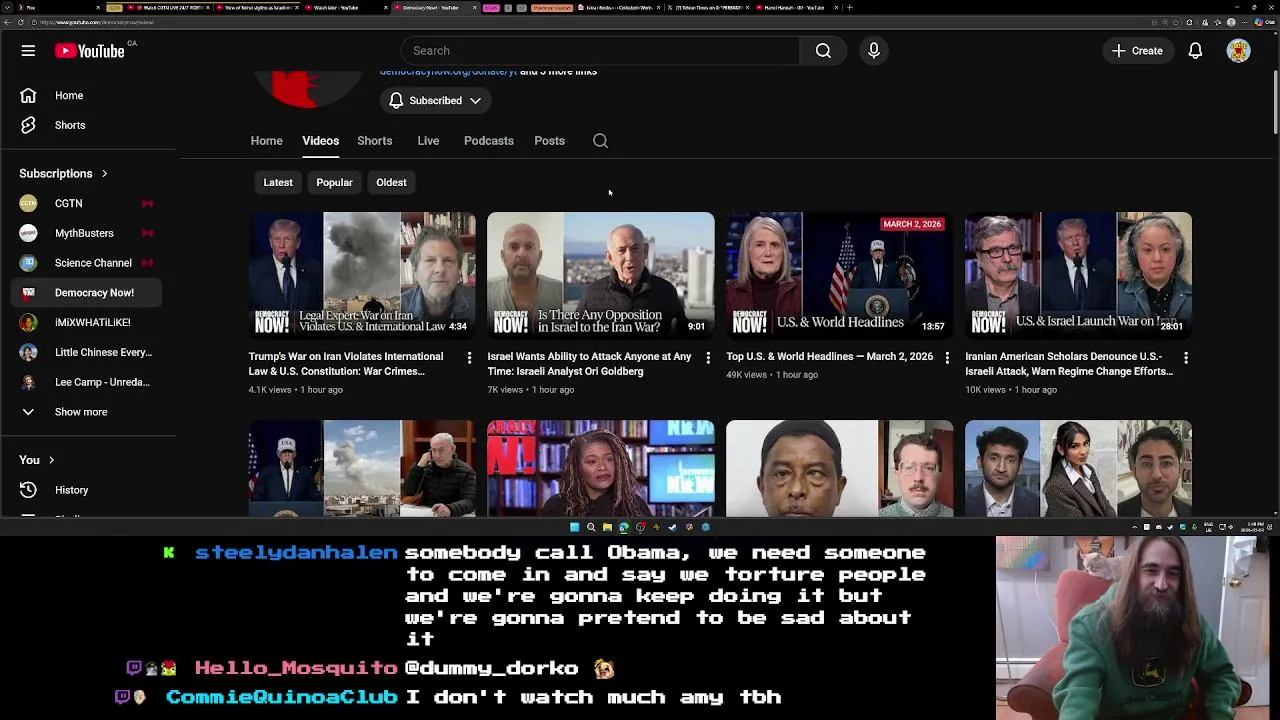Open CGTN subscription channel

[x=88, y=203]
